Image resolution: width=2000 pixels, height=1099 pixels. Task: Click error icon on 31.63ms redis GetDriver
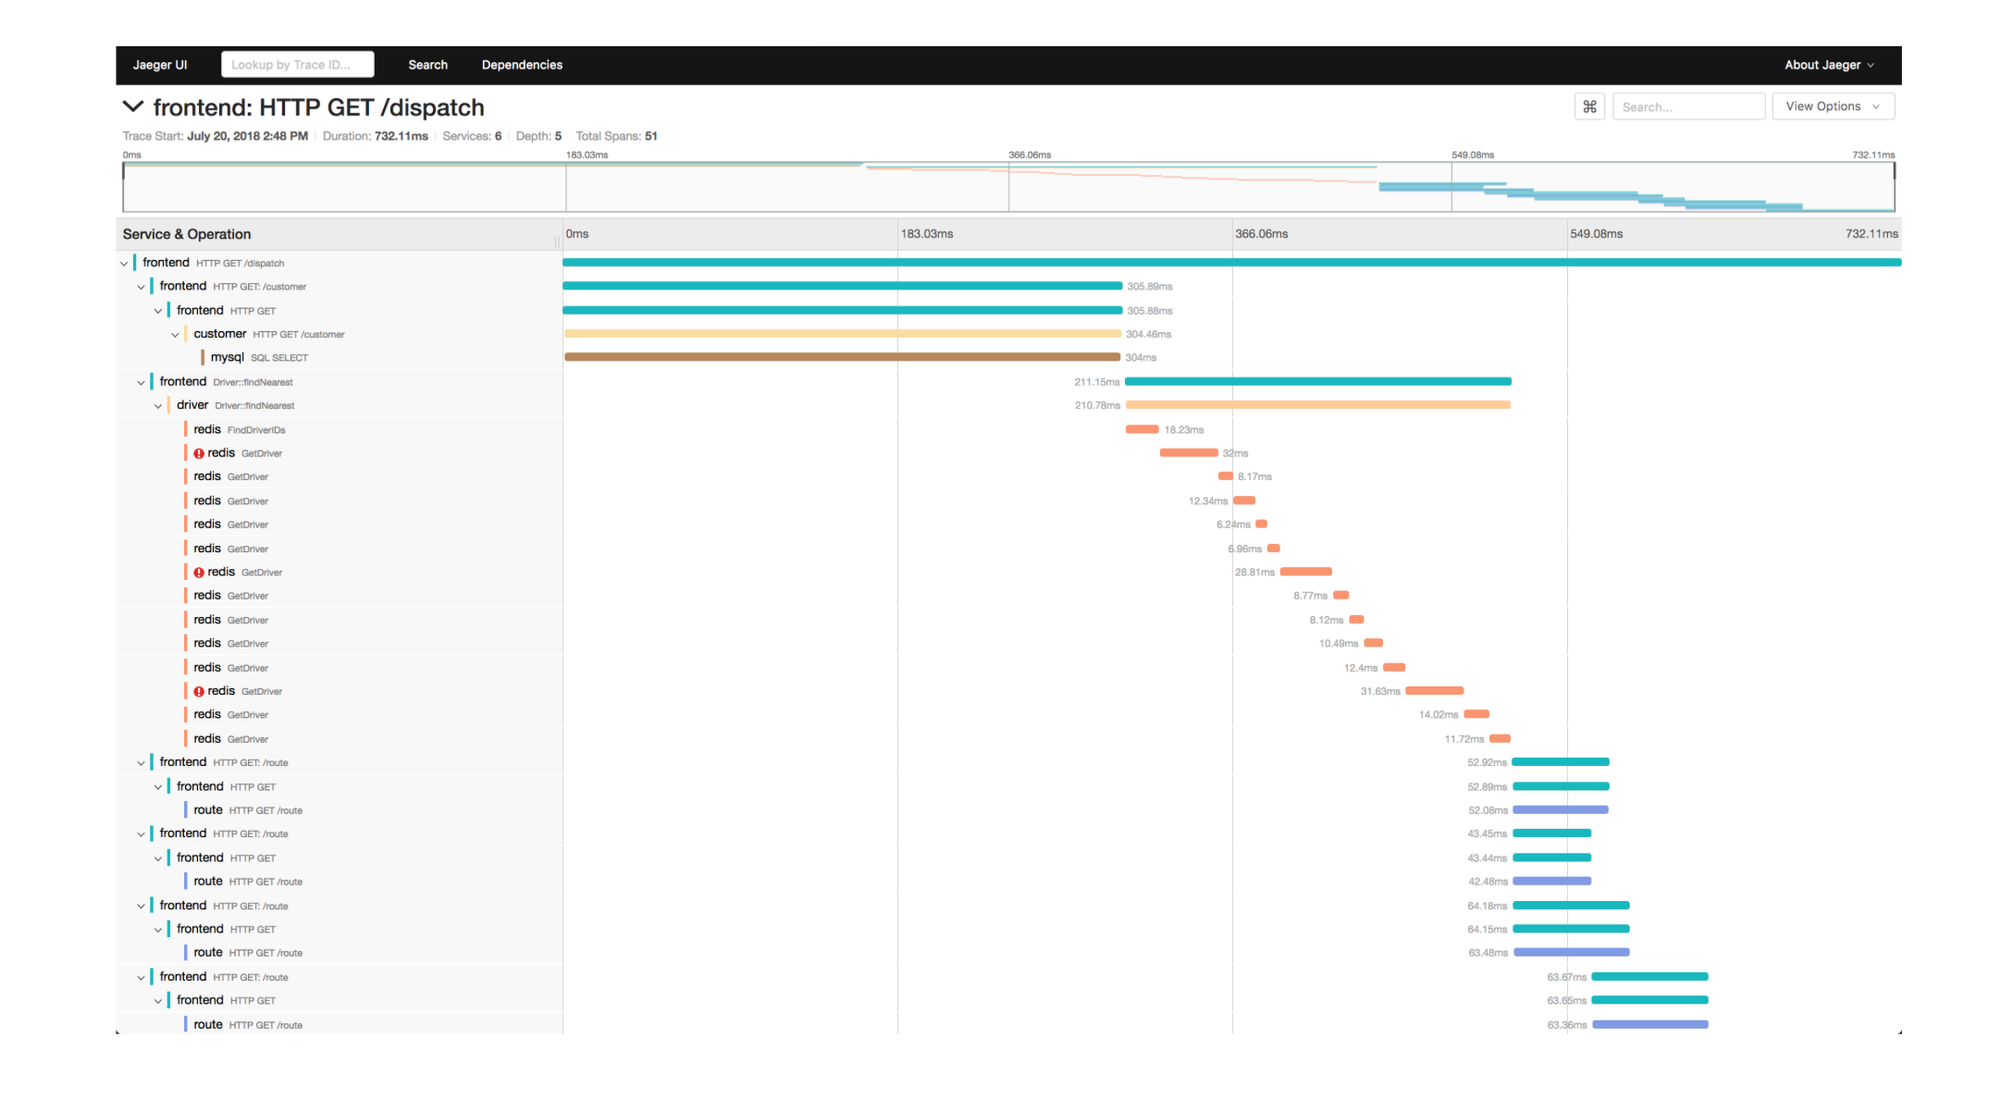(199, 691)
